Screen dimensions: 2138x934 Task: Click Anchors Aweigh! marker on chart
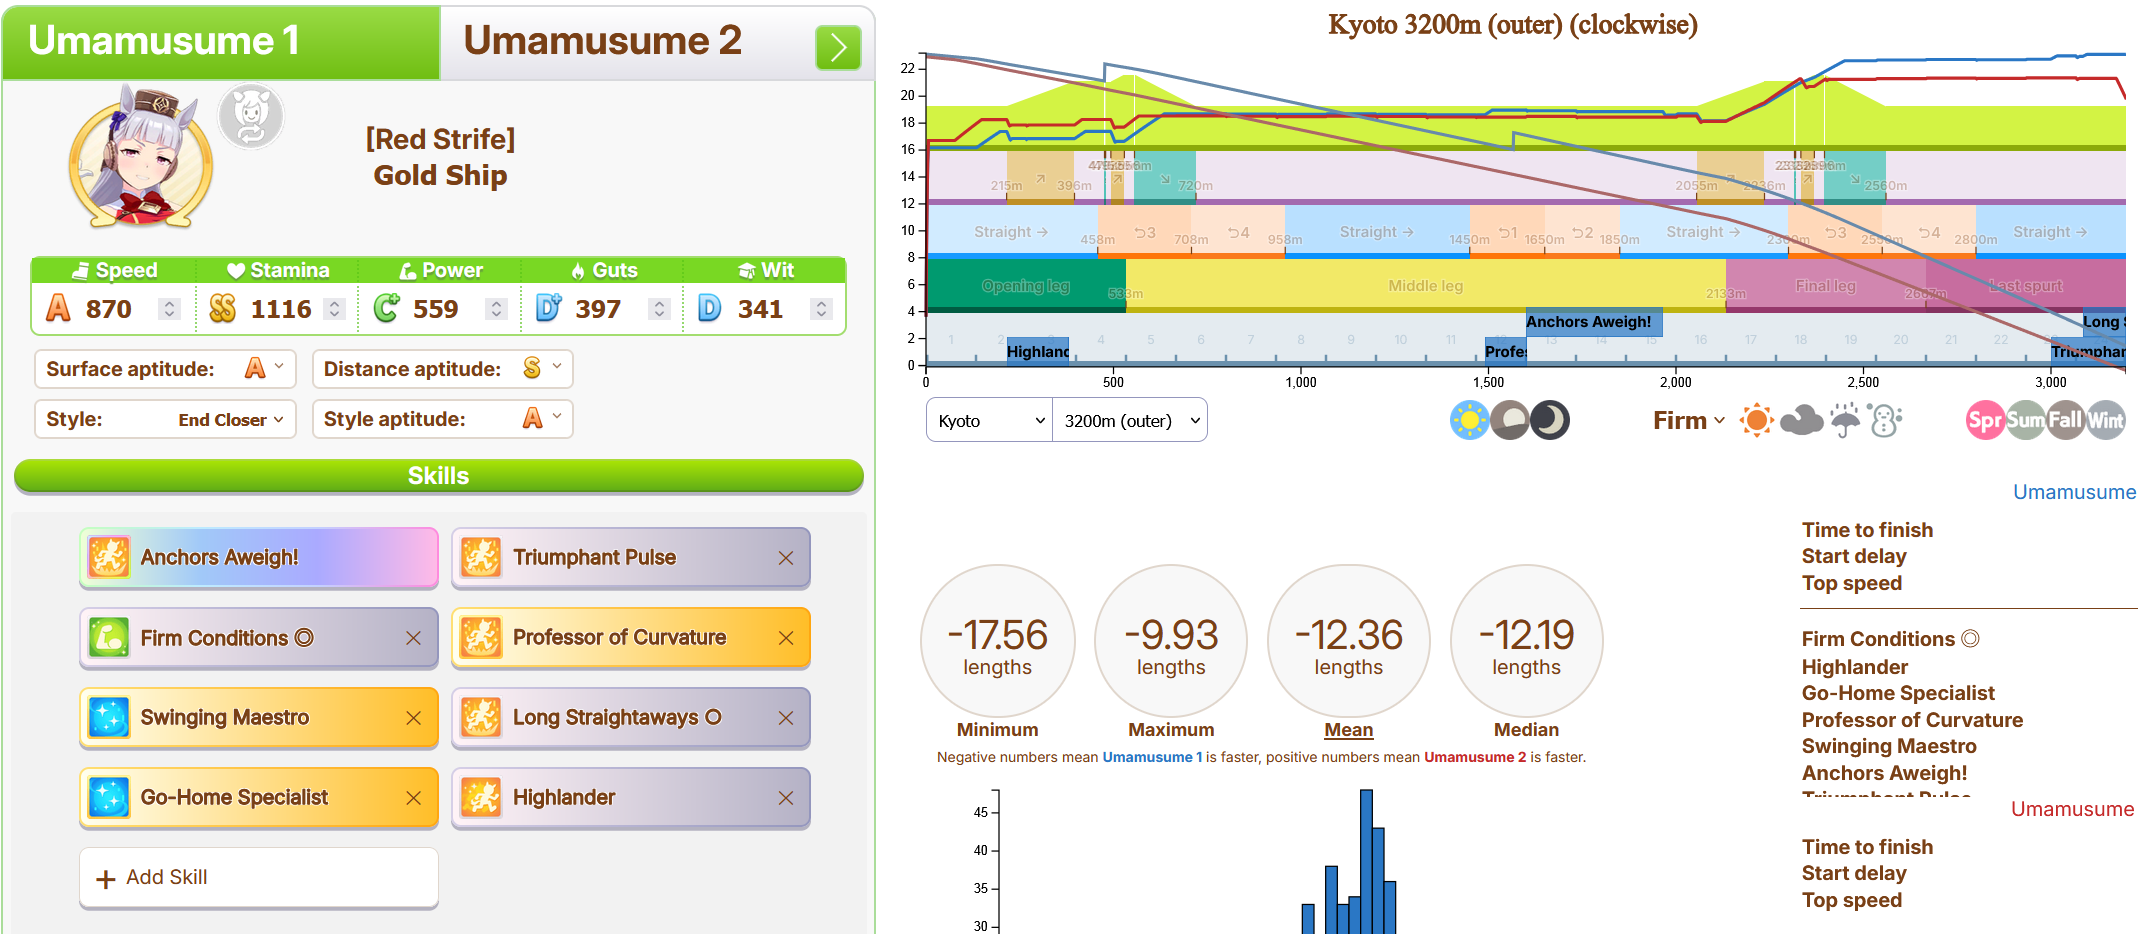tap(1594, 322)
